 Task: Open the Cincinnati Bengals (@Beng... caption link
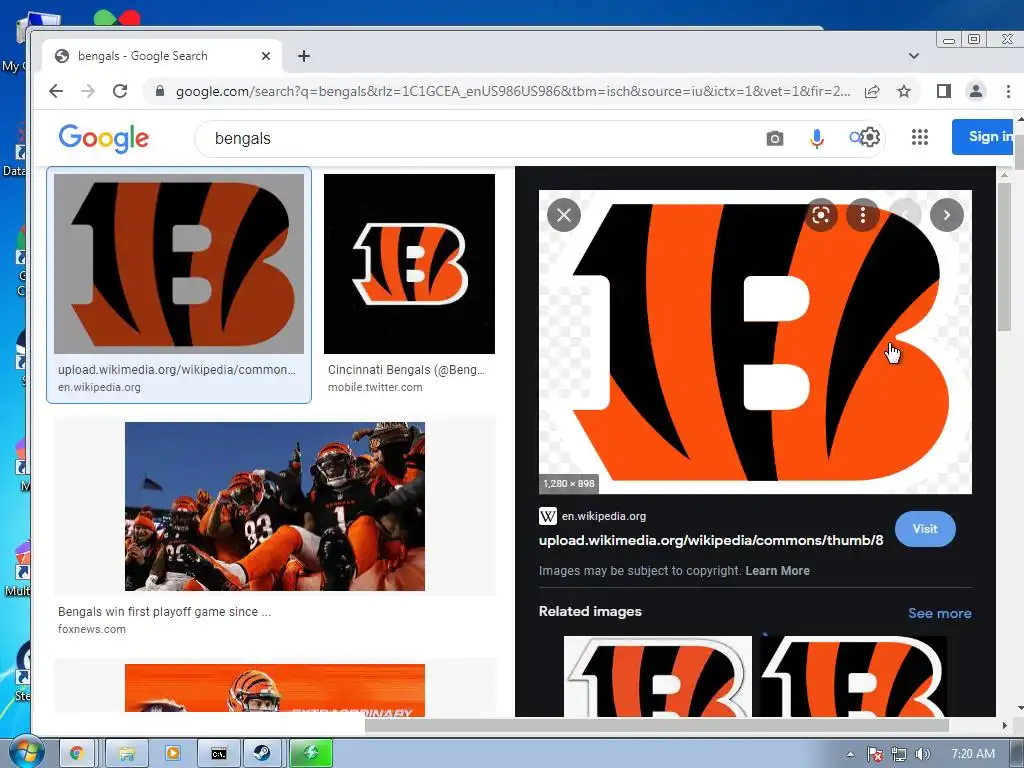[406, 370]
